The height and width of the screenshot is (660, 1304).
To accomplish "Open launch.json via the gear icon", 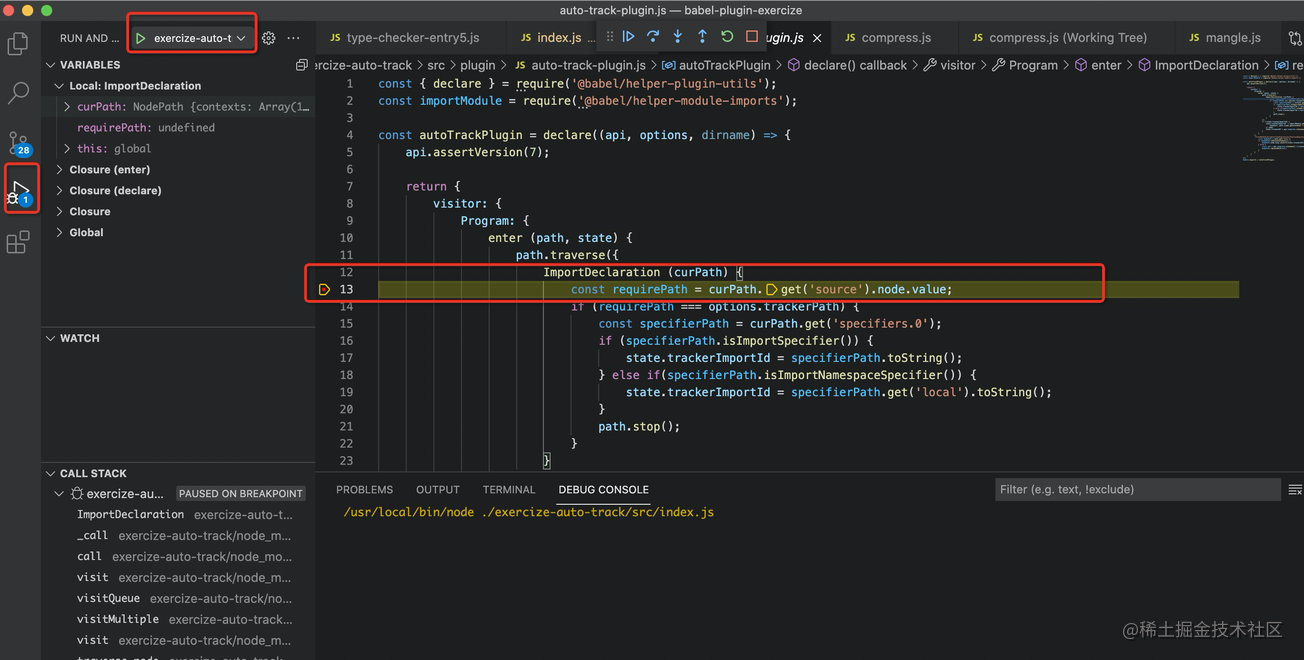I will tap(268, 38).
